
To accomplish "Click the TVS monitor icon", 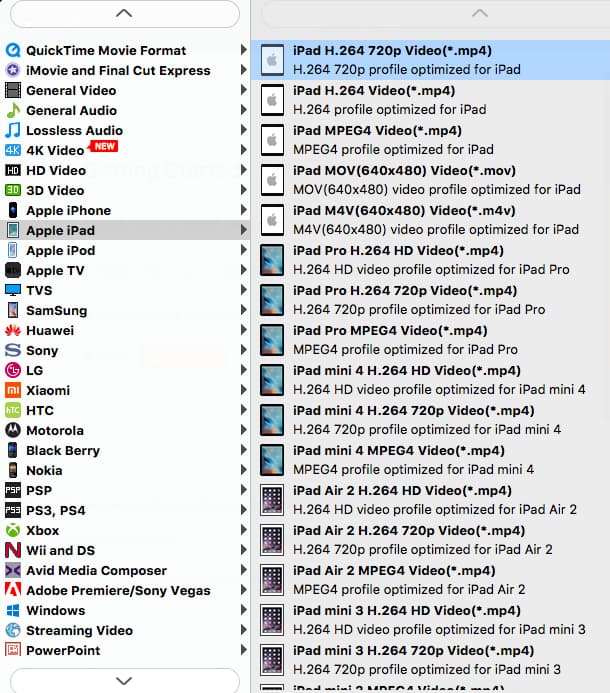I will point(13,290).
